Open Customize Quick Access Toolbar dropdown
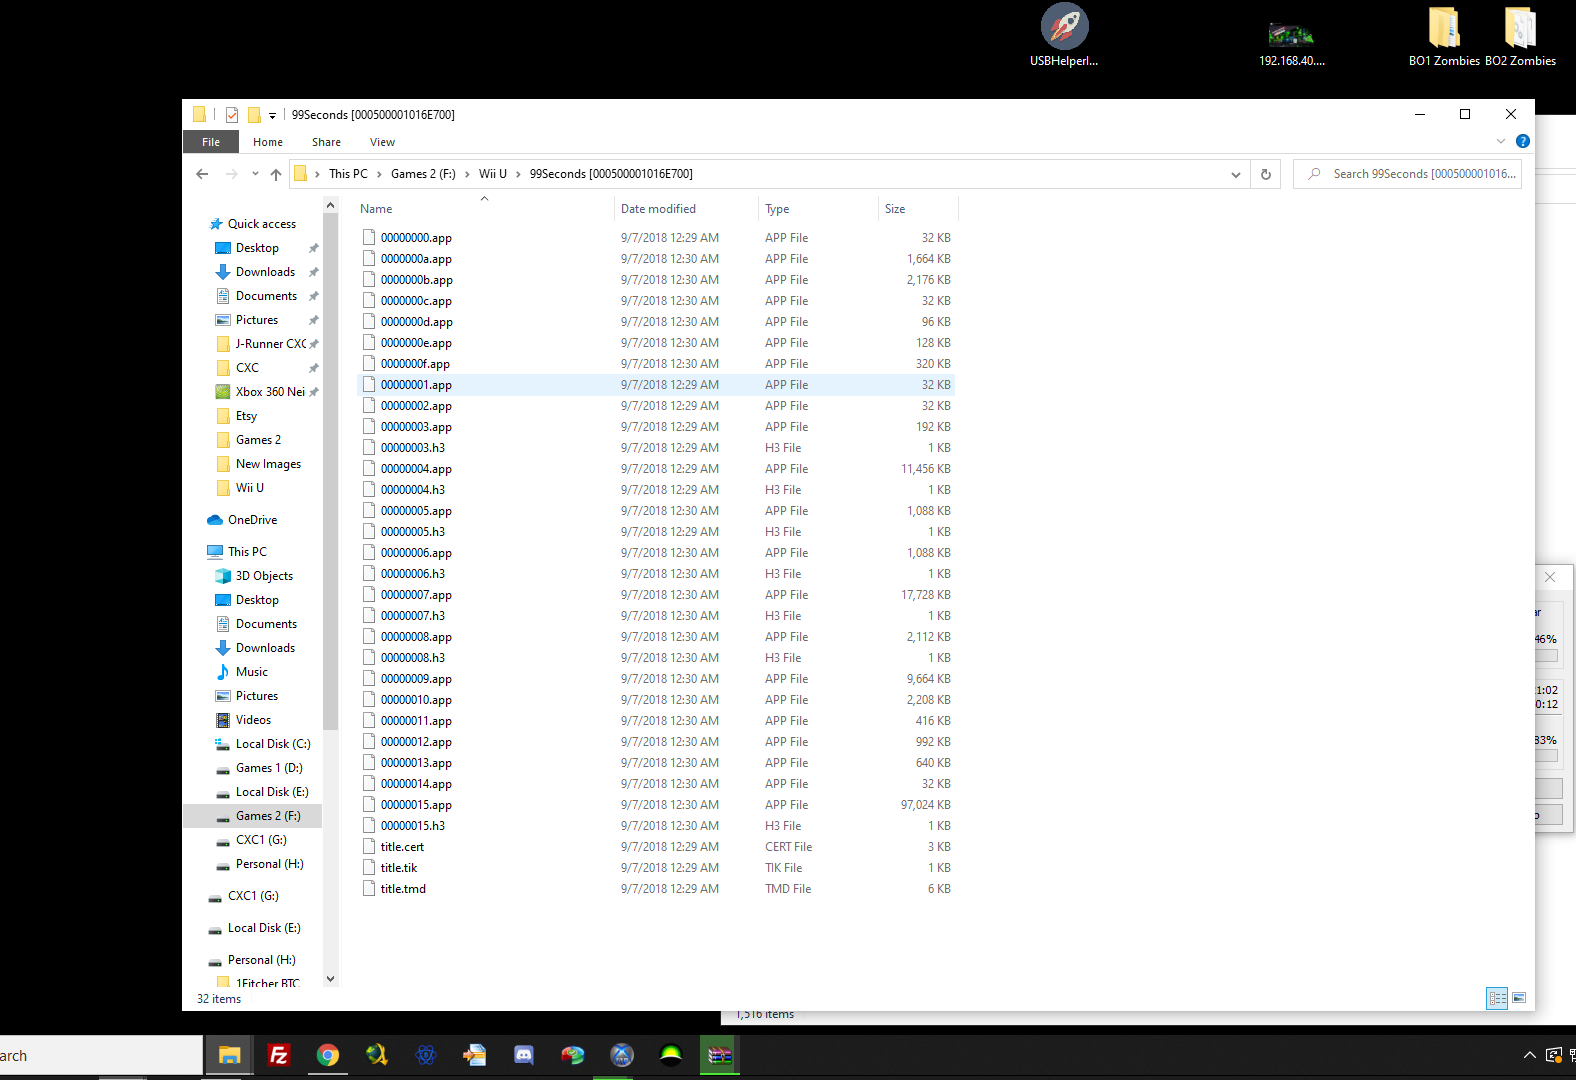This screenshot has width=1576, height=1080. pyautogui.click(x=272, y=116)
